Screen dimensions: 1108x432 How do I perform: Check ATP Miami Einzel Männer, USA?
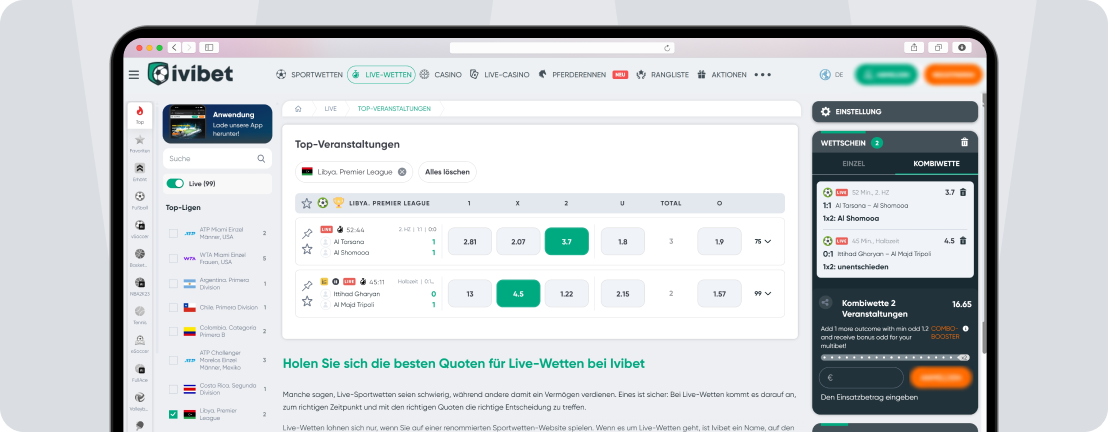coord(173,233)
